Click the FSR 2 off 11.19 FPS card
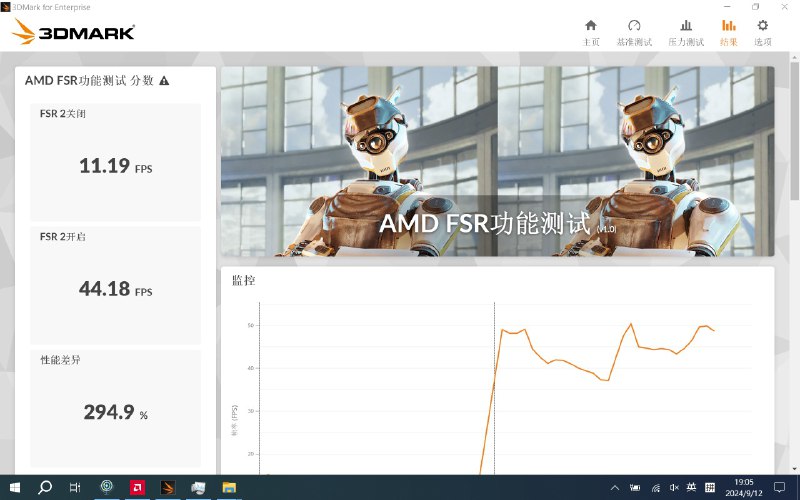The height and width of the screenshot is (500, 800). 116,162
